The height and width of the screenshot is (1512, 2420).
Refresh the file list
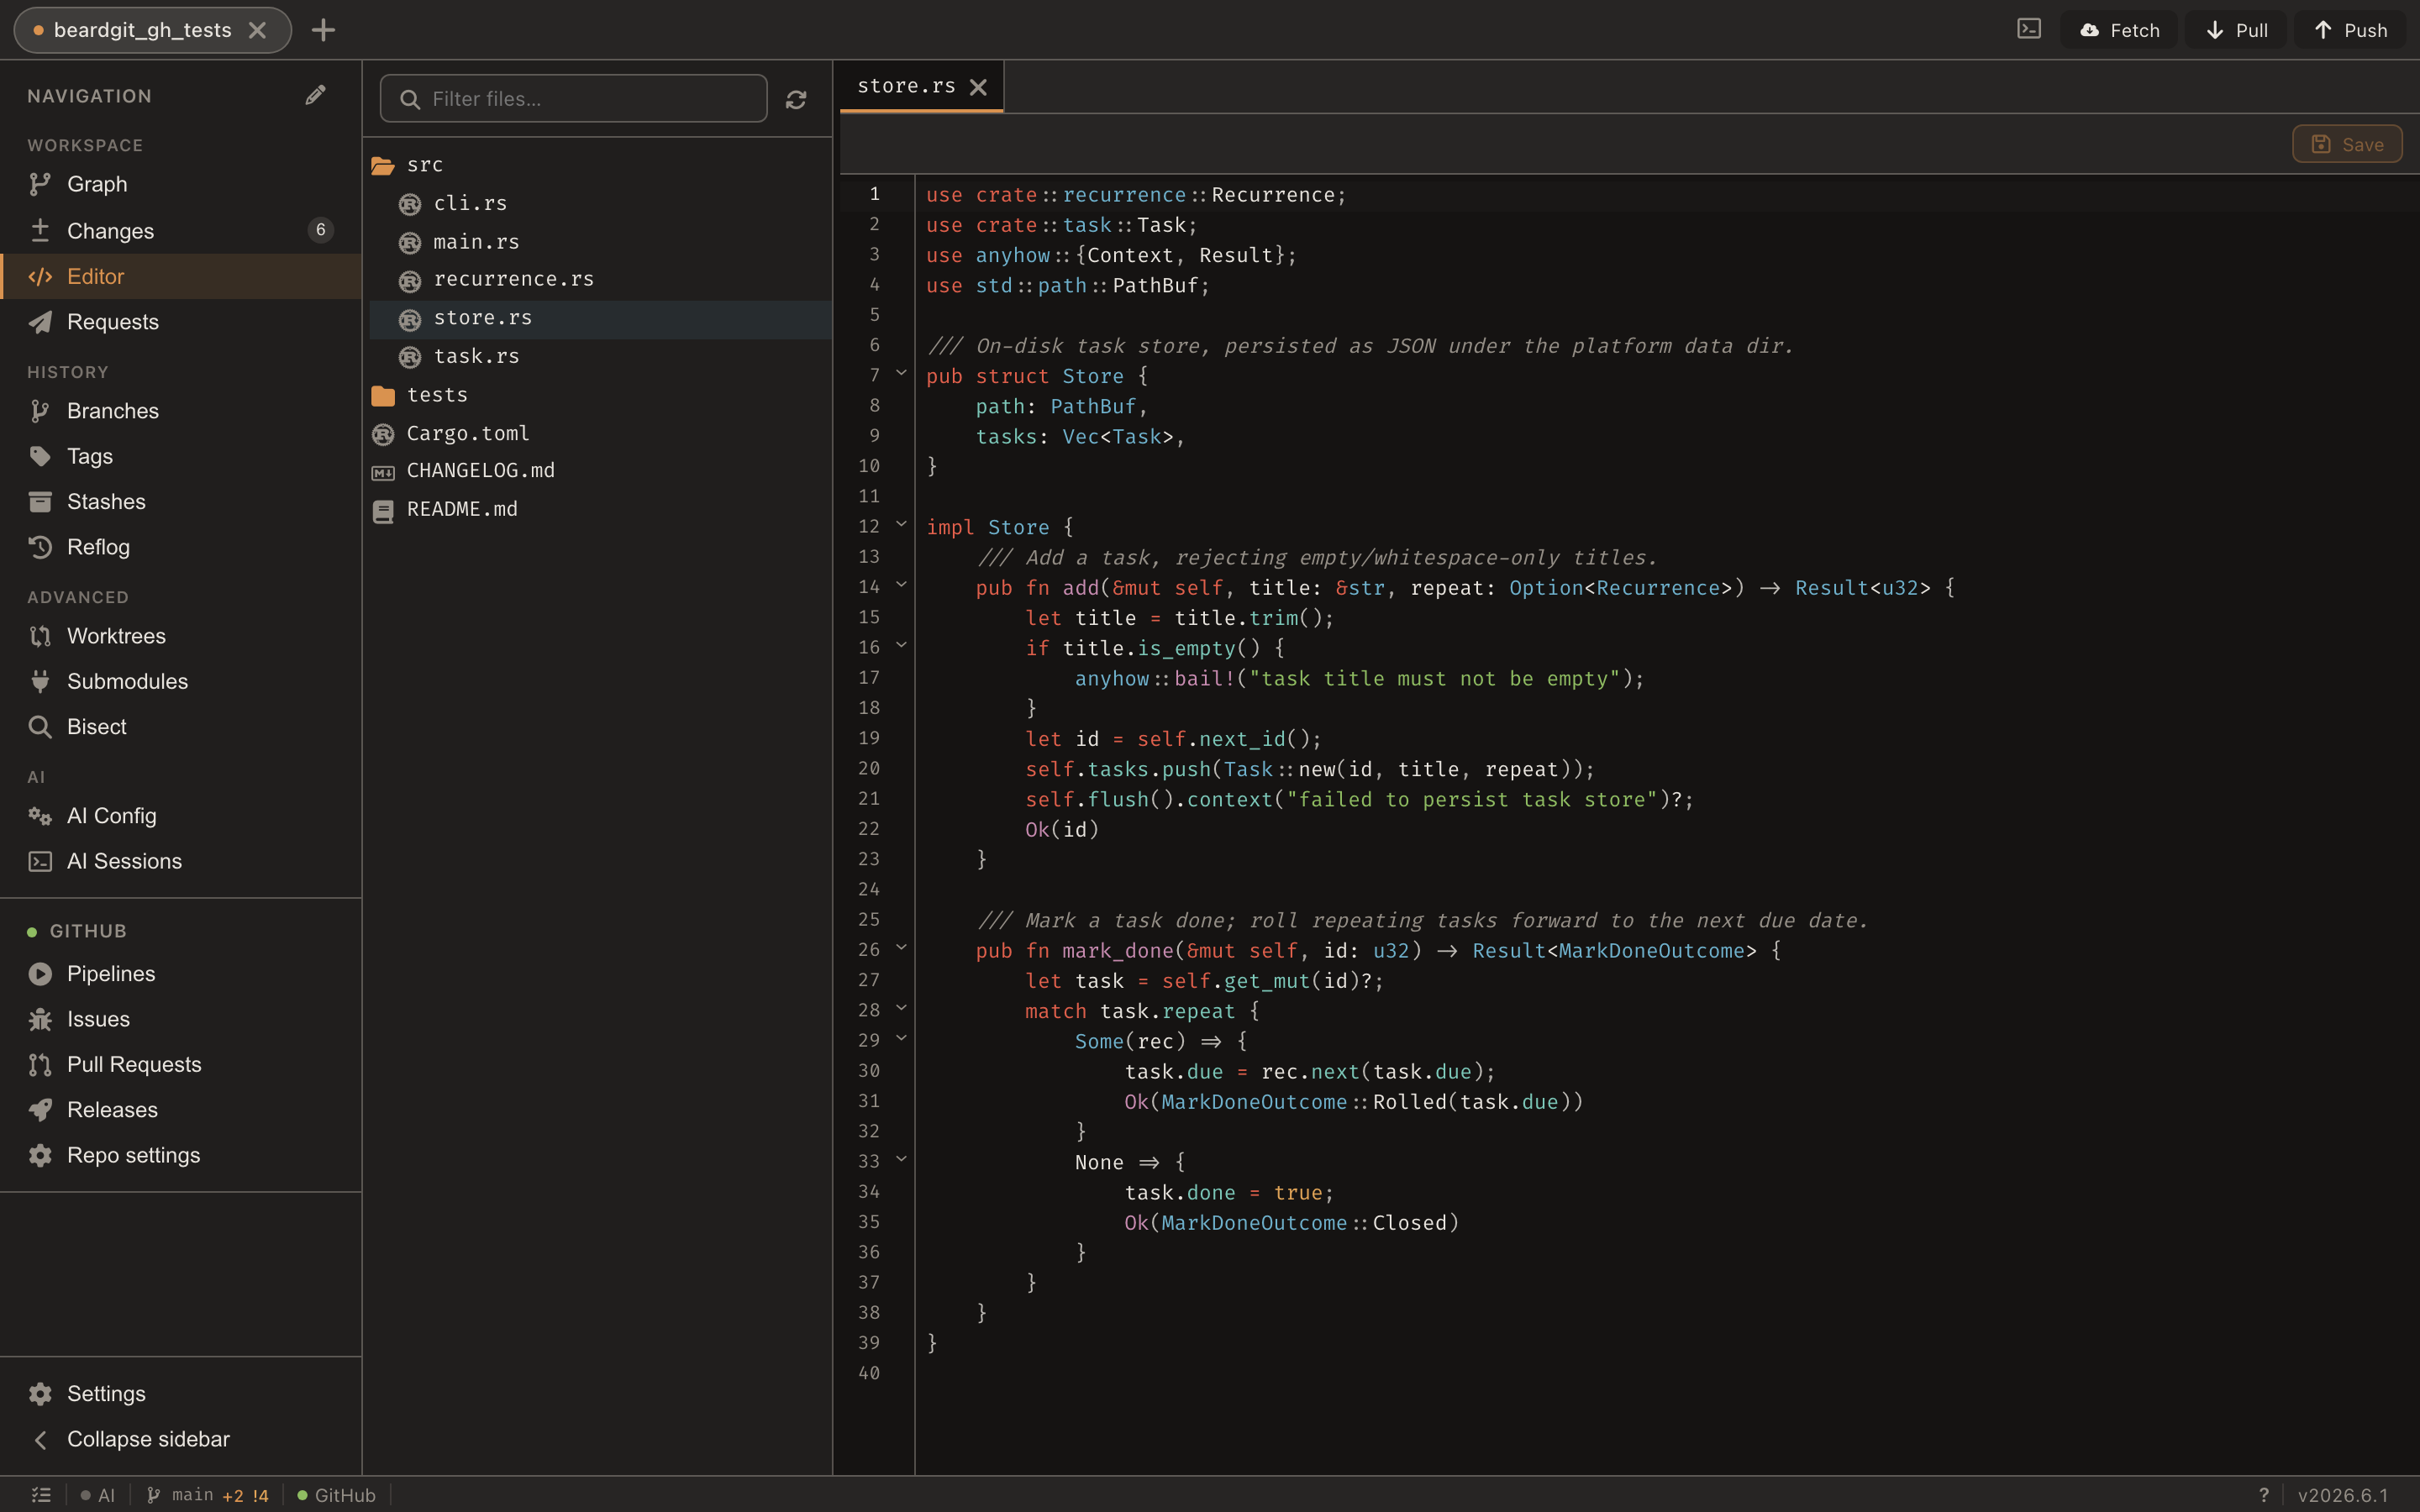pos(796,99)
